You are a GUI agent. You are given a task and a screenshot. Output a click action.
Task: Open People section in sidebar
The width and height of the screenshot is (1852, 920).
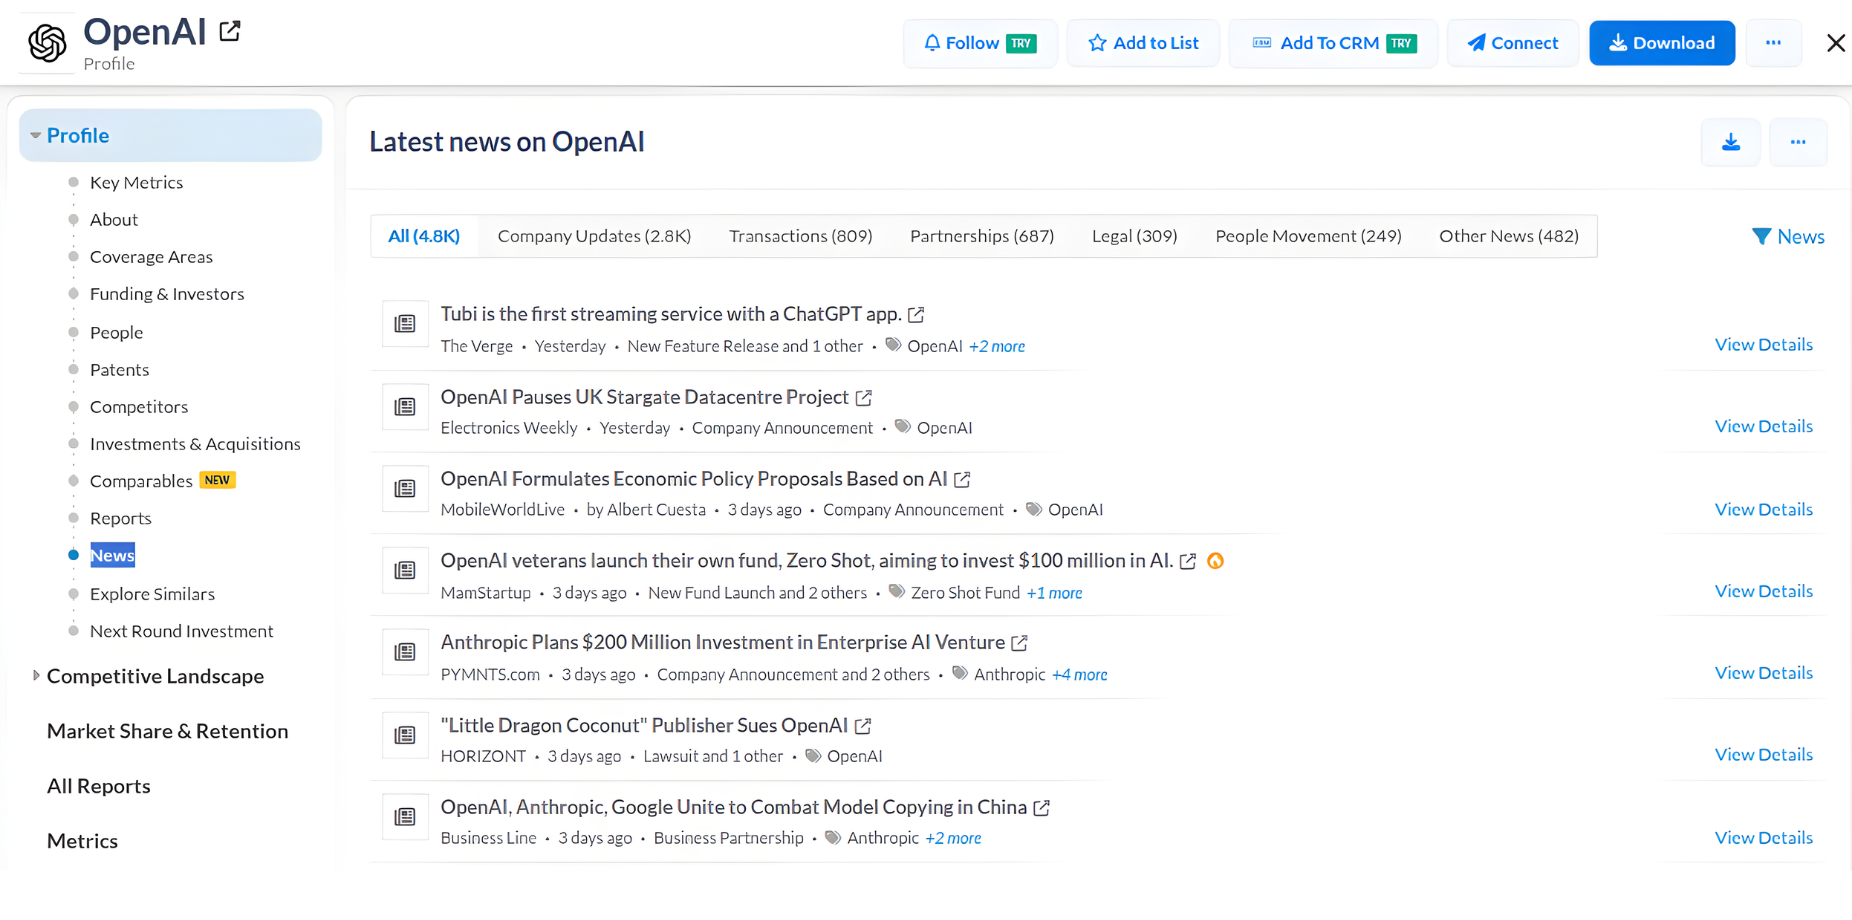[116, 333]
